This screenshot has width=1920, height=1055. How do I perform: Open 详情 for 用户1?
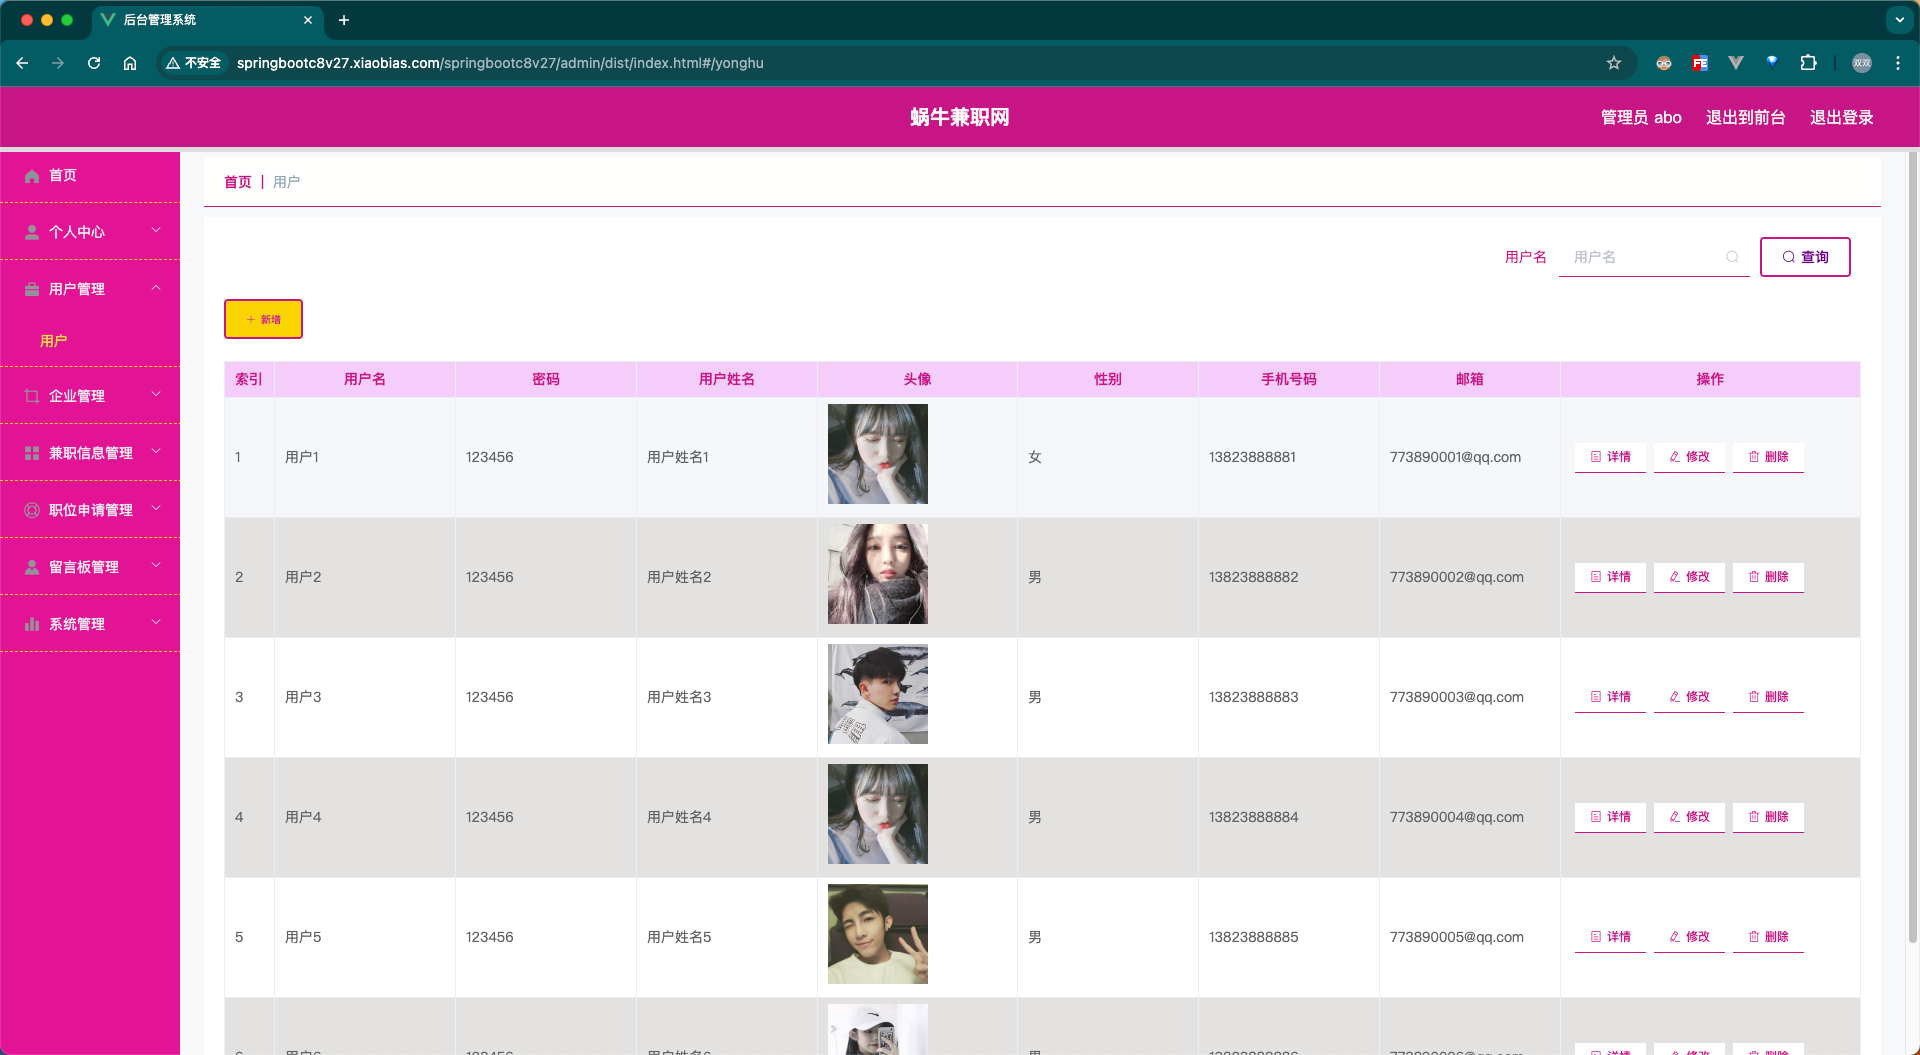(x=1610, y=457)
